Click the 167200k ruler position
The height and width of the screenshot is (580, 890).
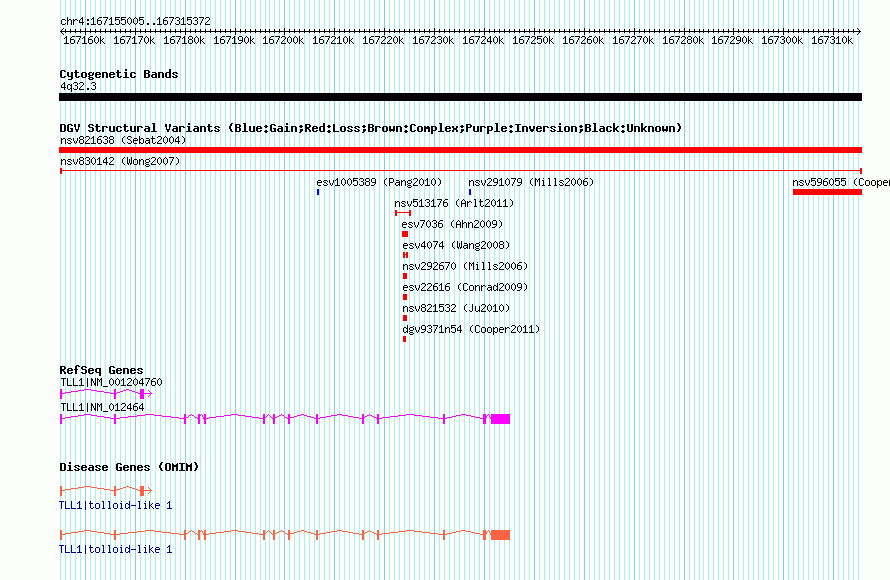(x=283, y=40)
